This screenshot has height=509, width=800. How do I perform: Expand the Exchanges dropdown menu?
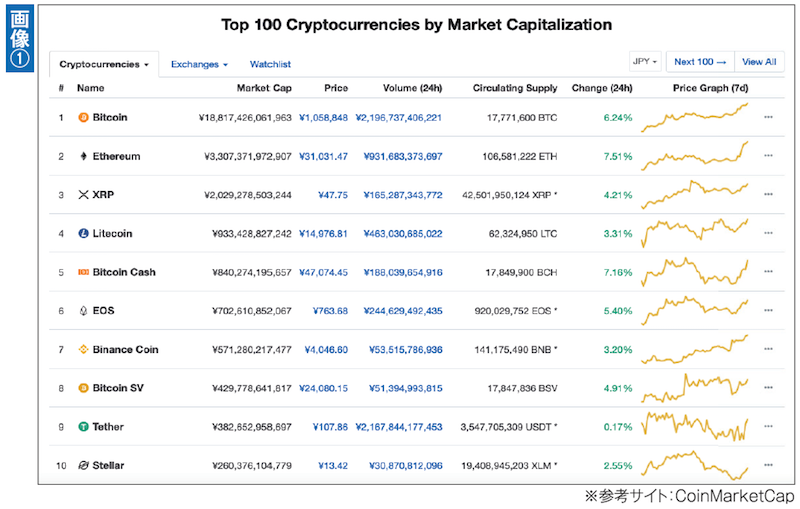point(198,64)
